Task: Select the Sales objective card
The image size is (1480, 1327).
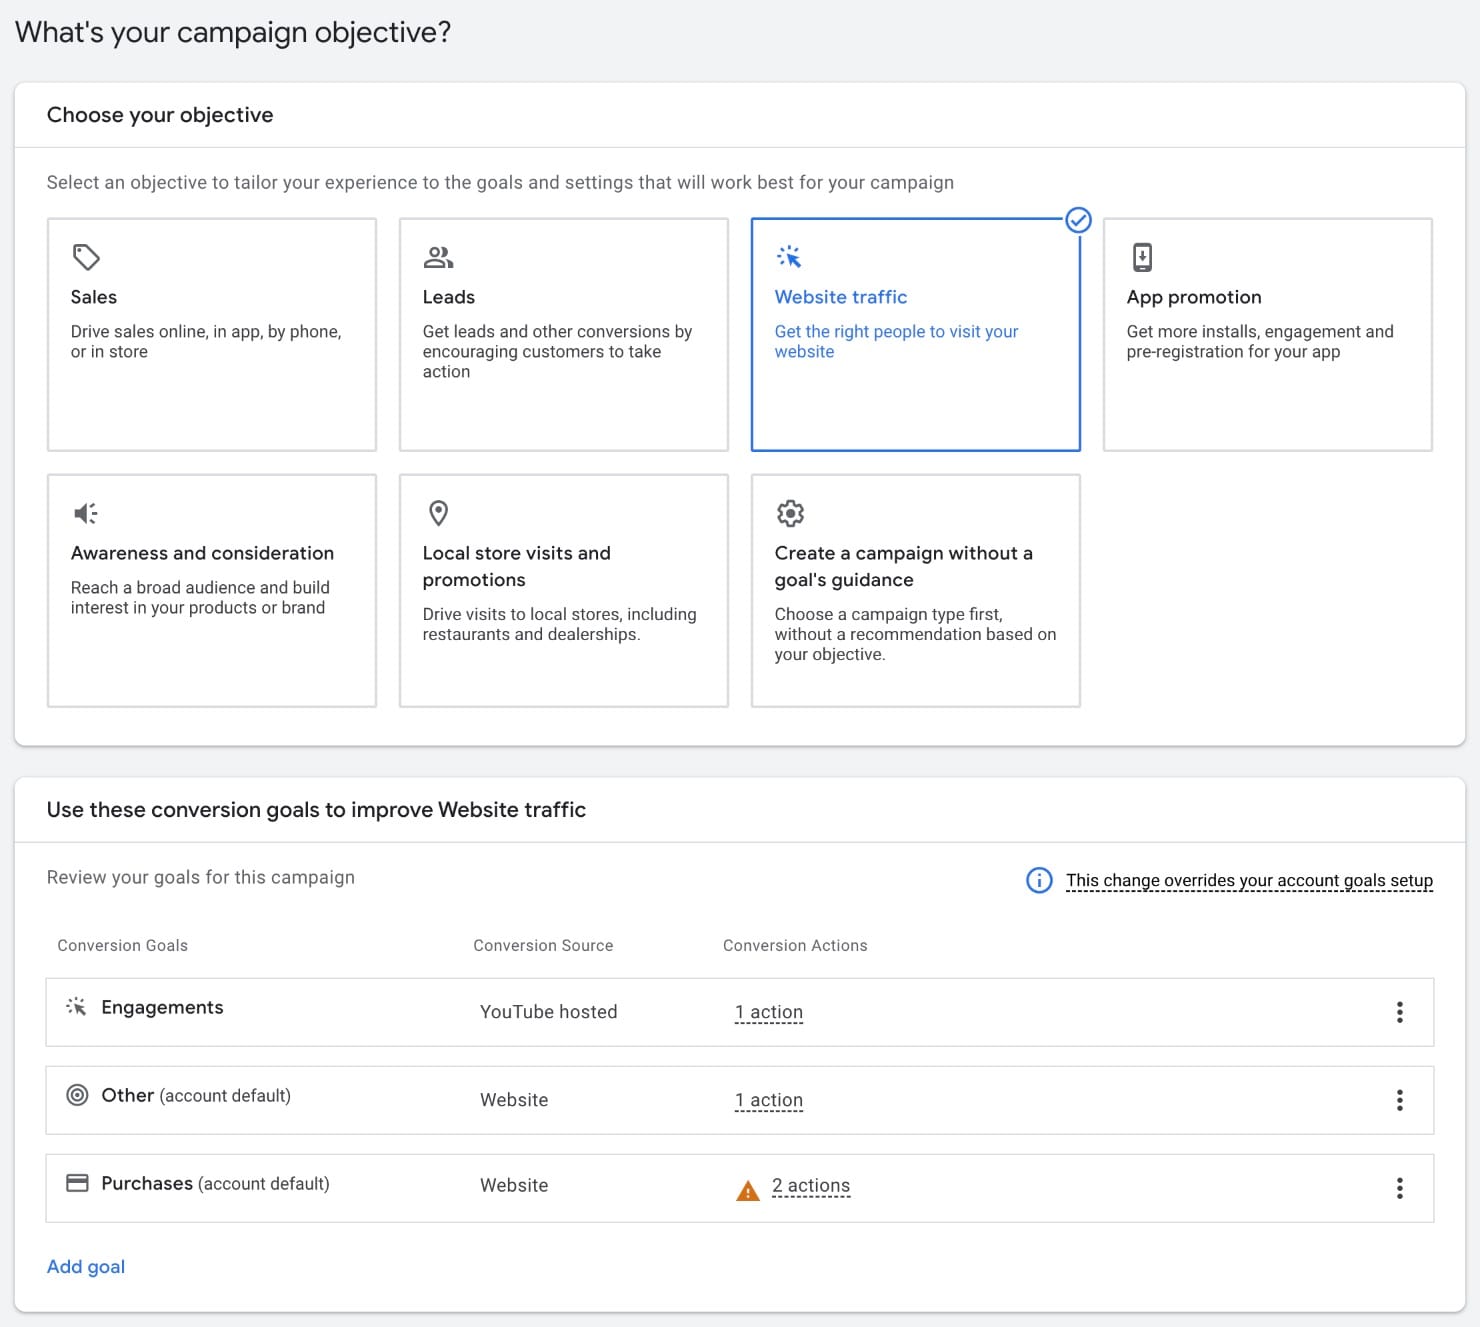Action: (x=211, y=334)
